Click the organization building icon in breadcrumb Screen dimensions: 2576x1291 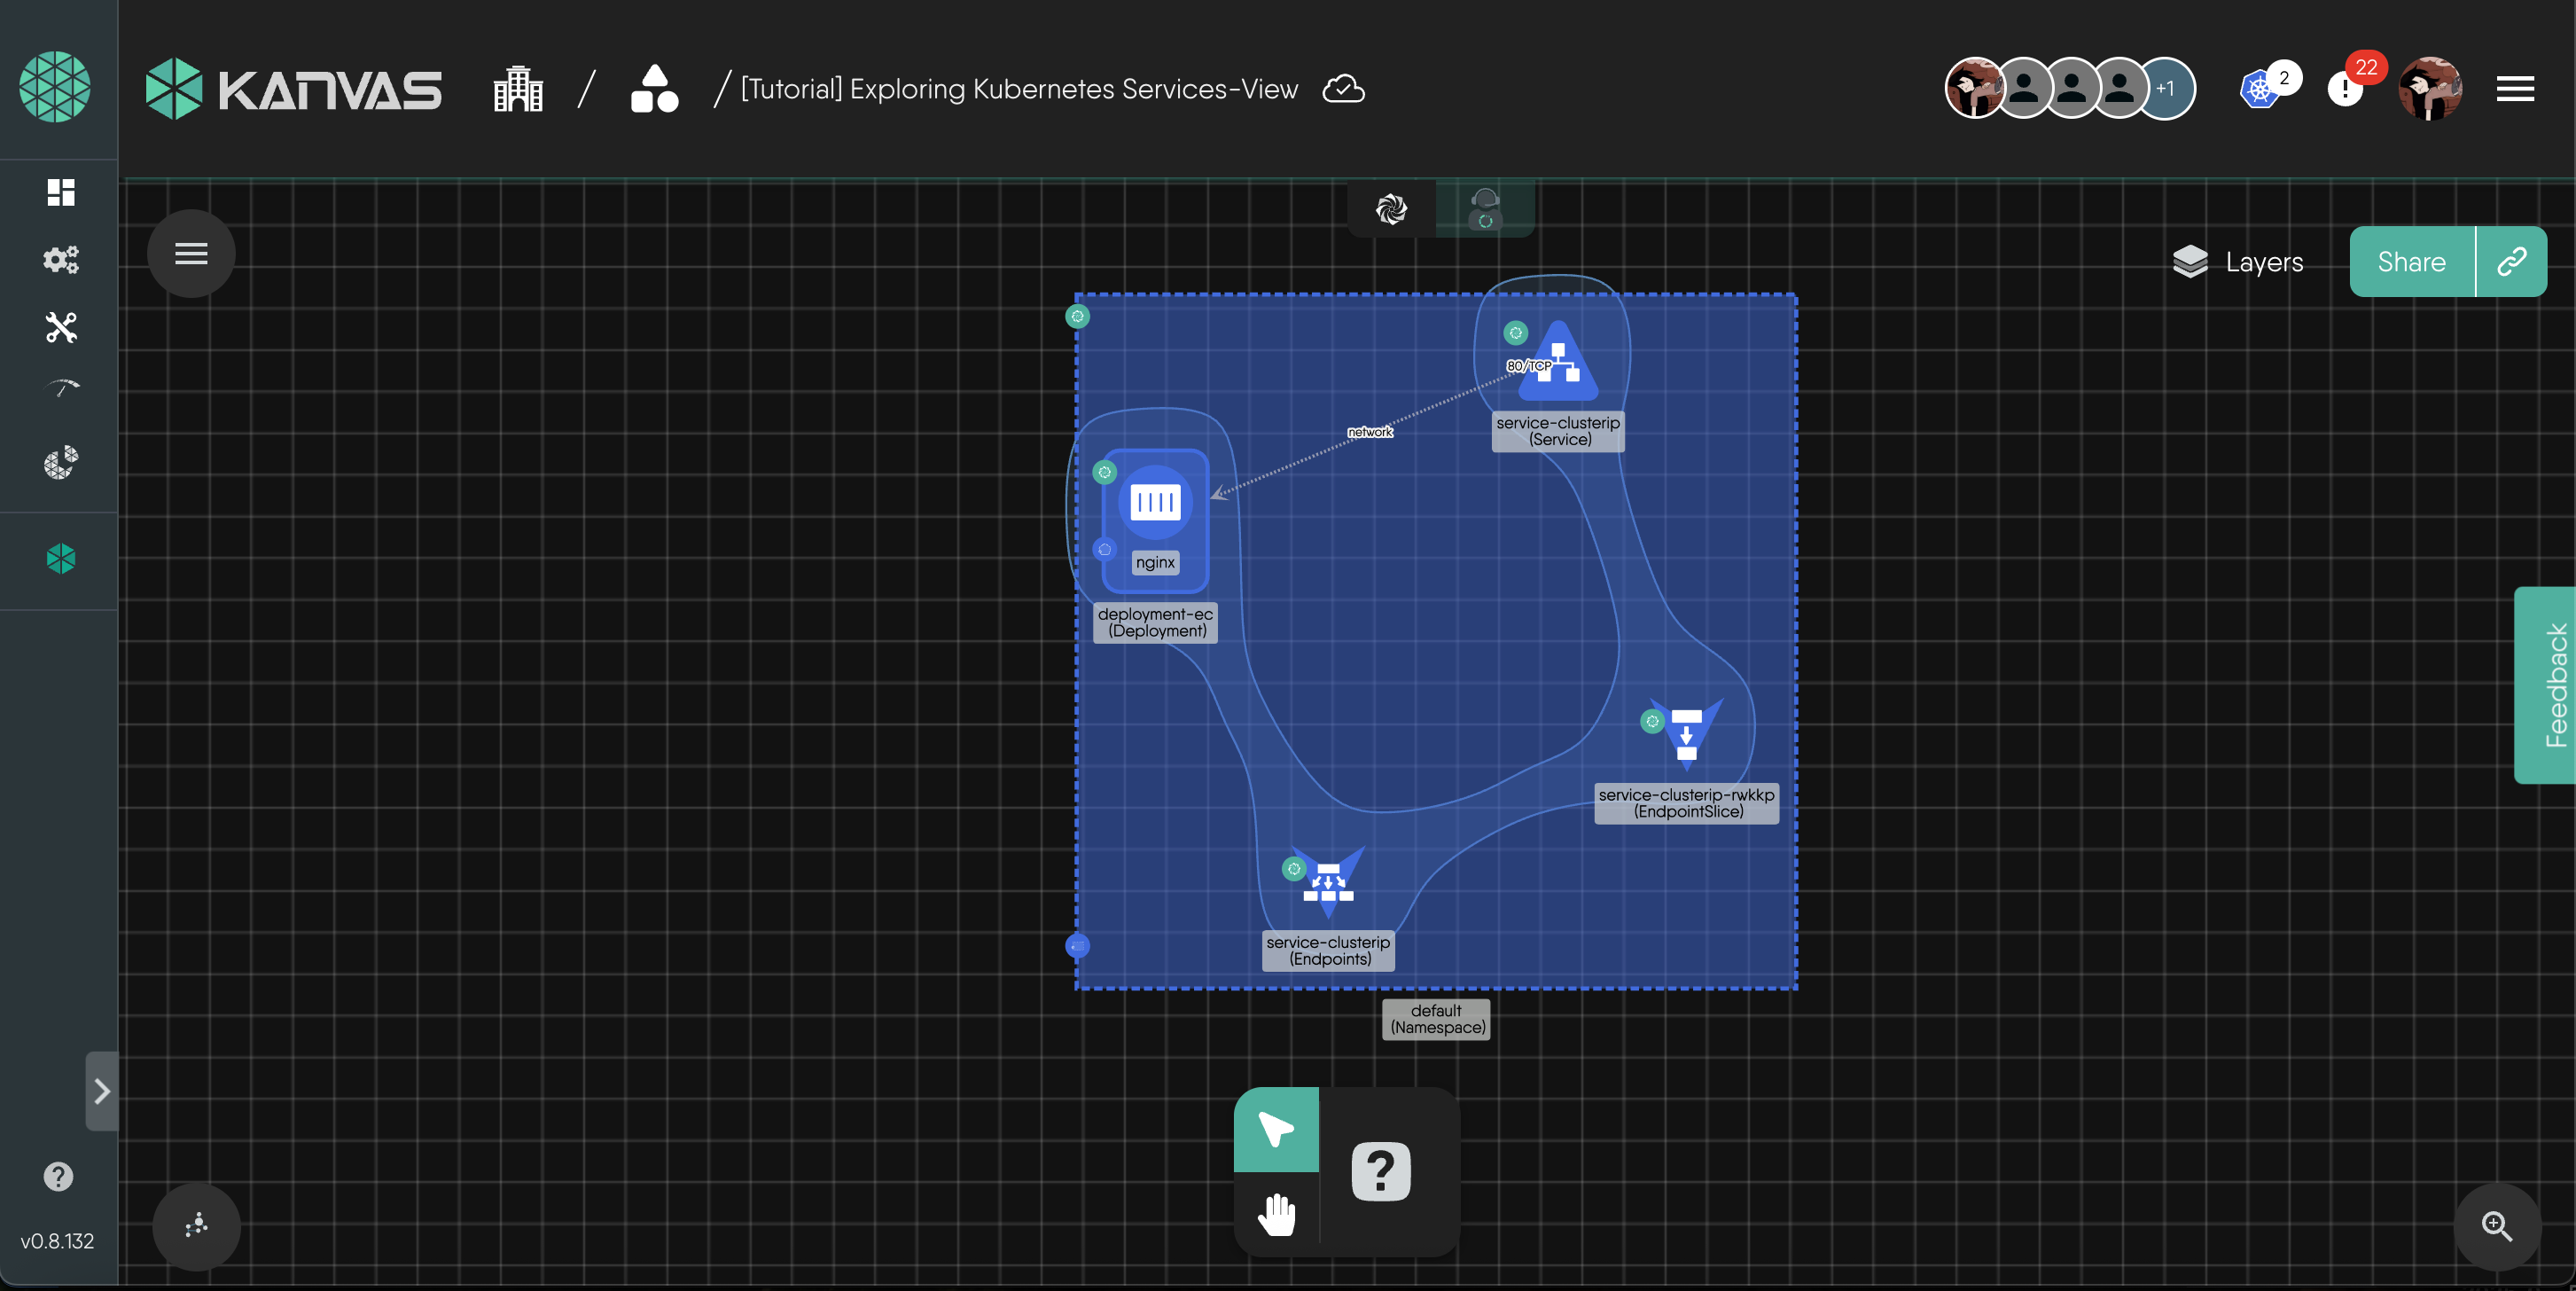(x=518, y=89)
